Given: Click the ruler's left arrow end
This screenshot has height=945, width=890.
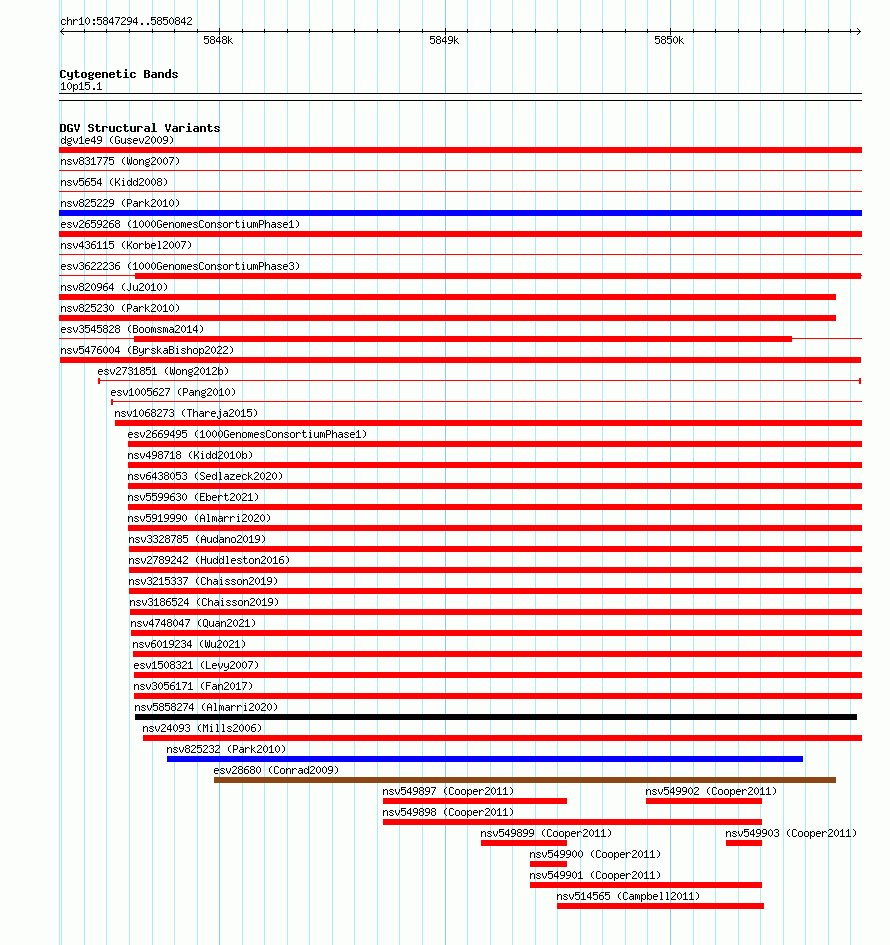Looking at the screenshot, I should tap(62, 31).
